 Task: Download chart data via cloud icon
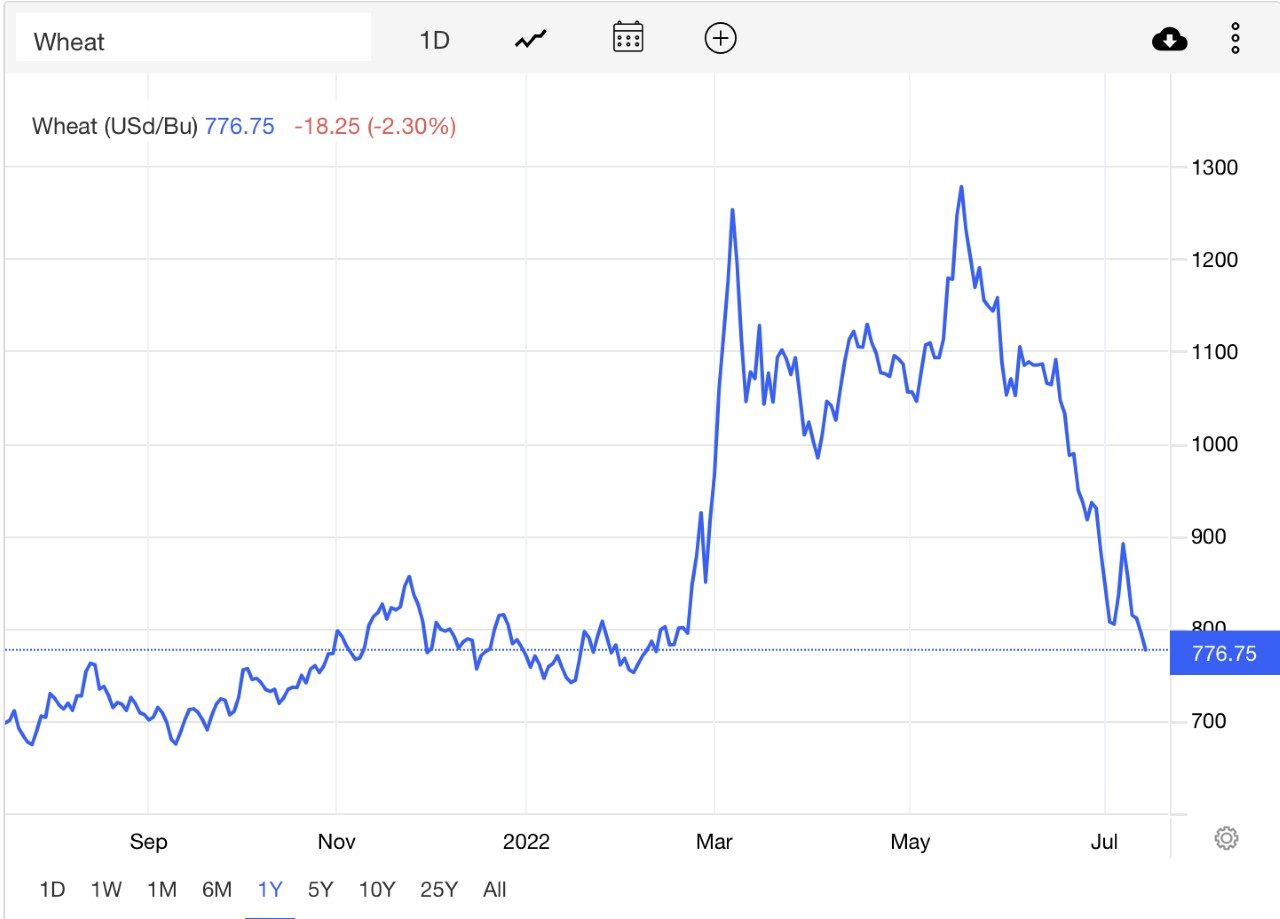pyautogui.click(x=1170, y=40)
